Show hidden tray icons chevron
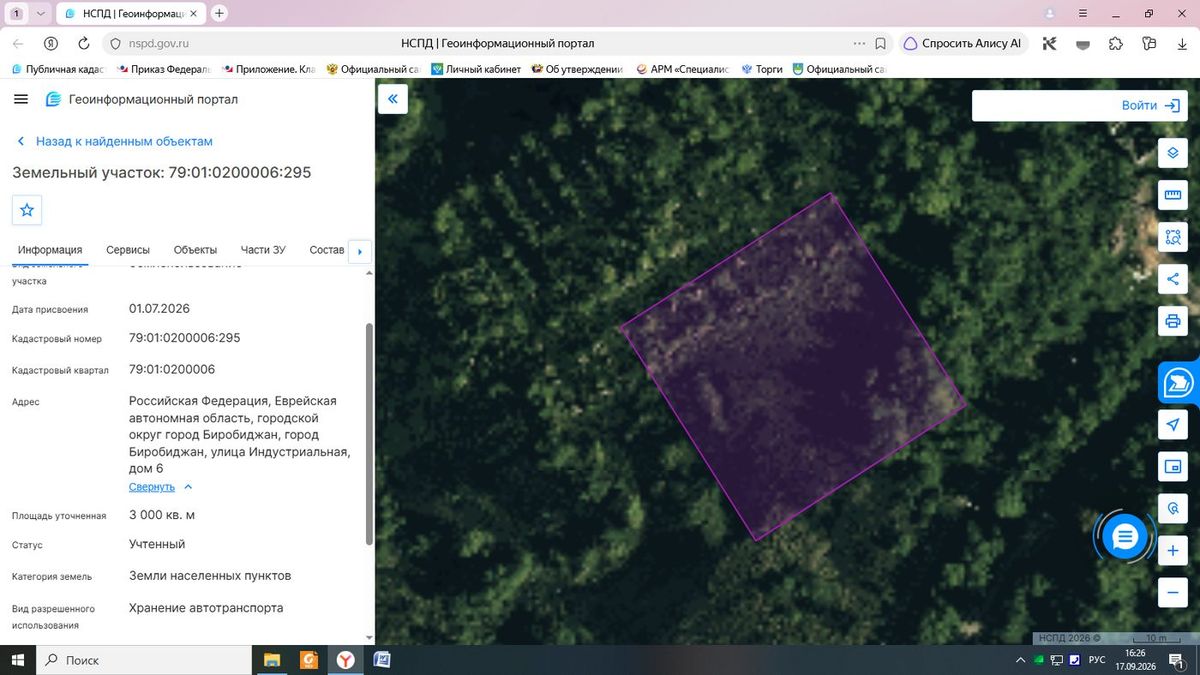 pyautogui.click(x=1020, y=660)
